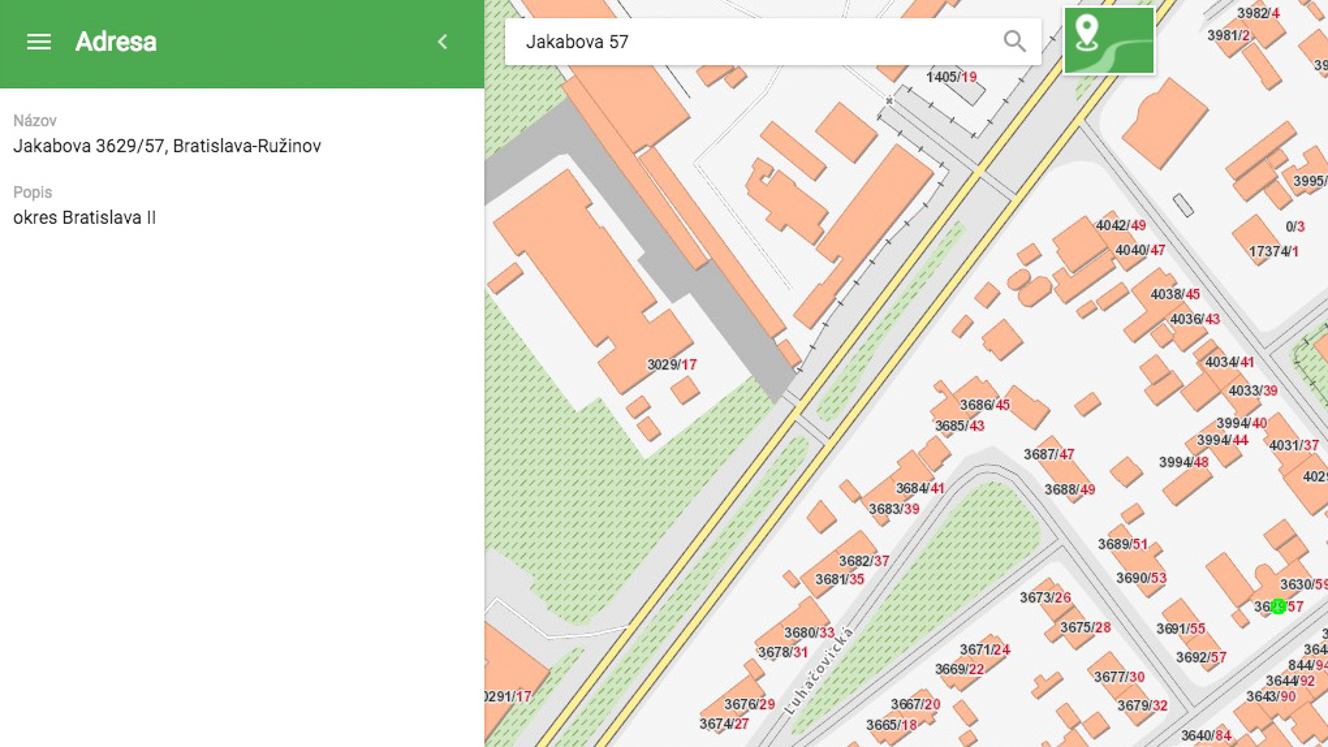
Task: Click building label 3686/45
Action: click(985, 405)
